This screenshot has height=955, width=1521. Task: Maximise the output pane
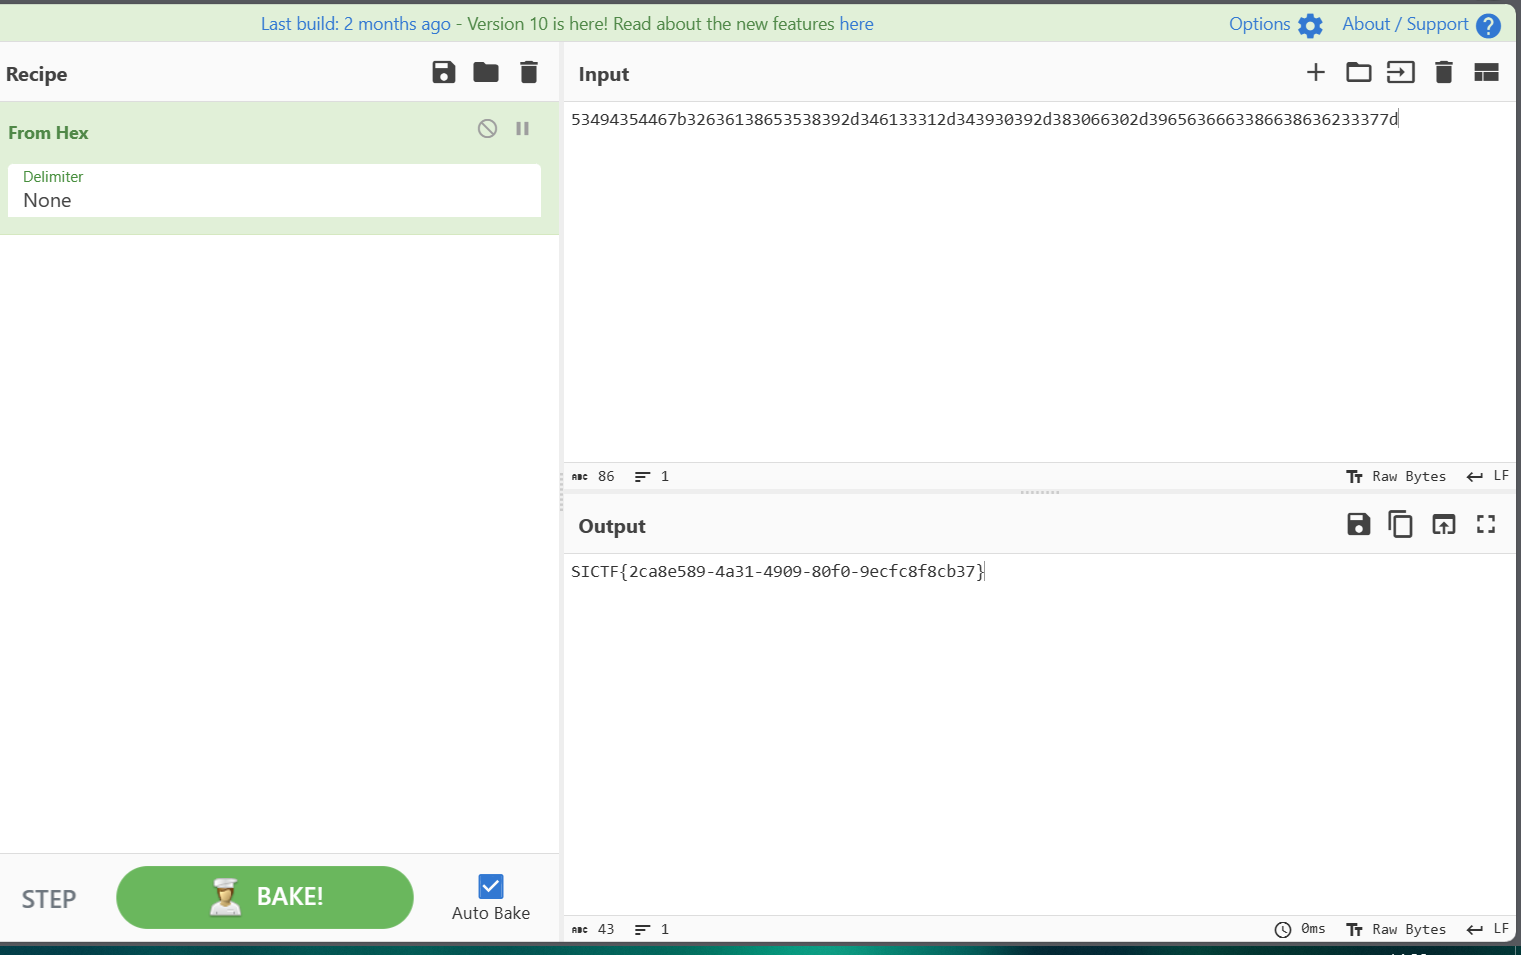(1486, 524)
